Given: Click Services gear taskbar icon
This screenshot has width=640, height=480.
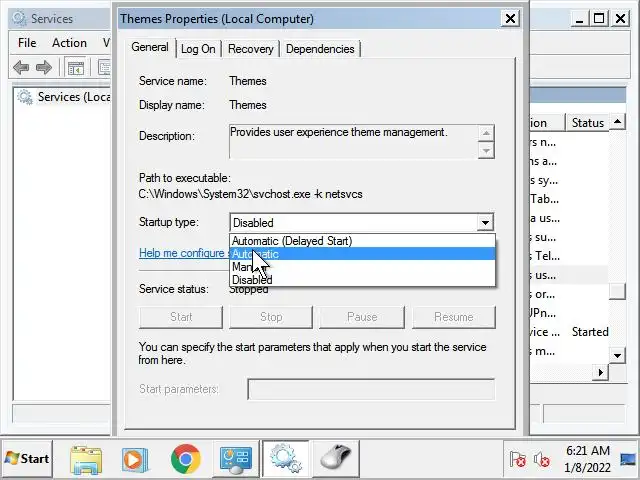Looking at the screenshot, I should 286,459.
